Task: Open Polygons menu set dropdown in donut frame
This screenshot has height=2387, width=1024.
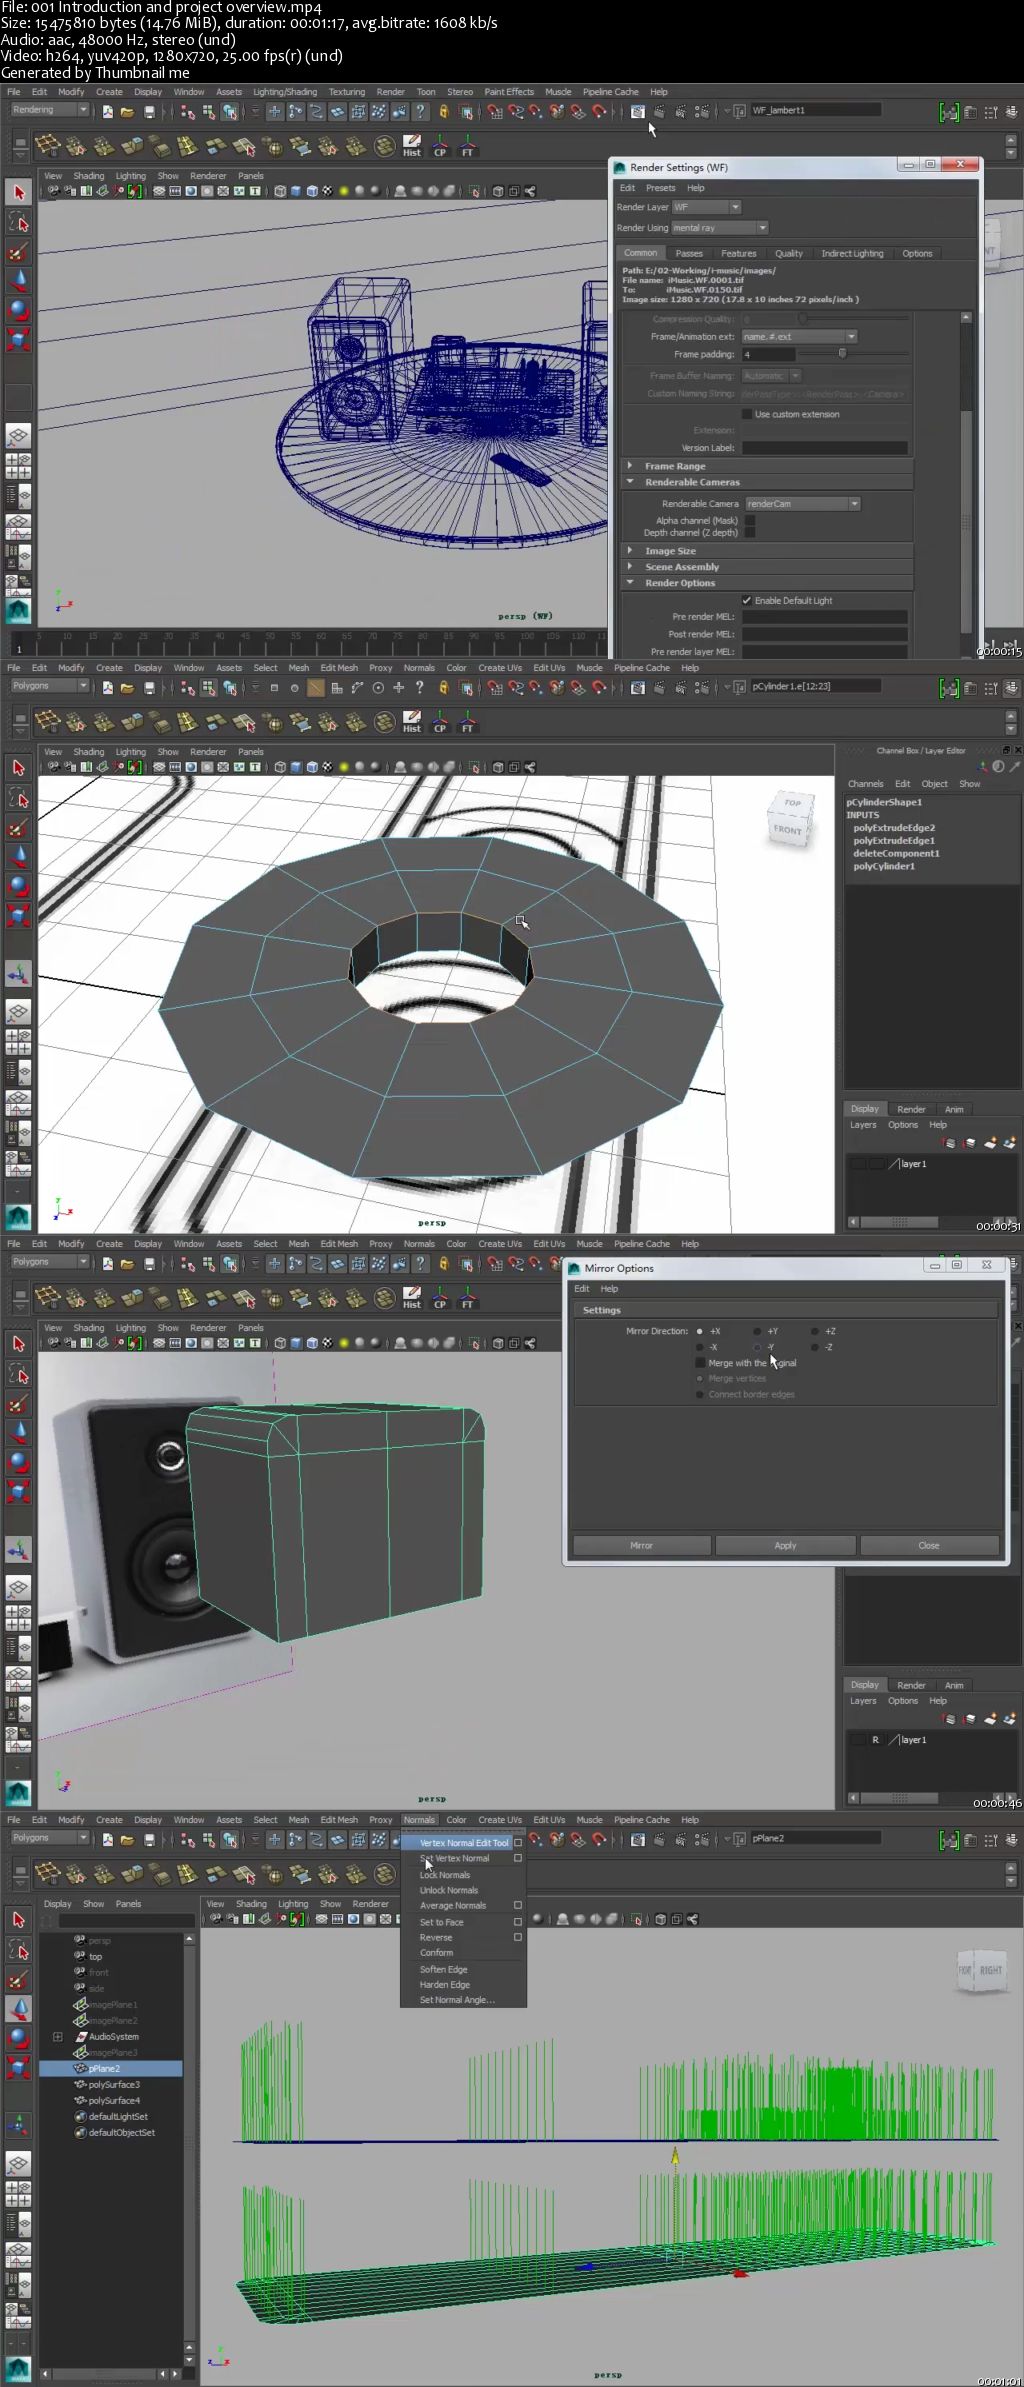Action: pos(49,686)
